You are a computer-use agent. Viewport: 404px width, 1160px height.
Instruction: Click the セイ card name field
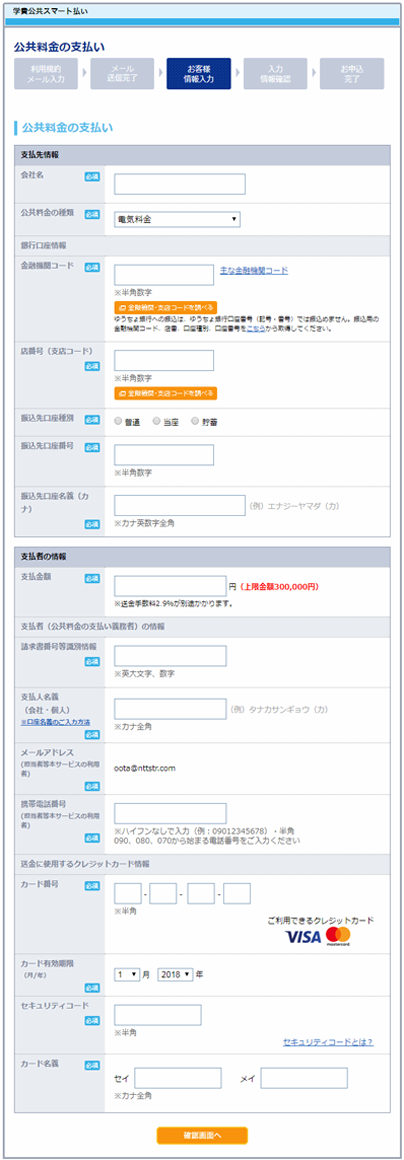(178, 1079)
